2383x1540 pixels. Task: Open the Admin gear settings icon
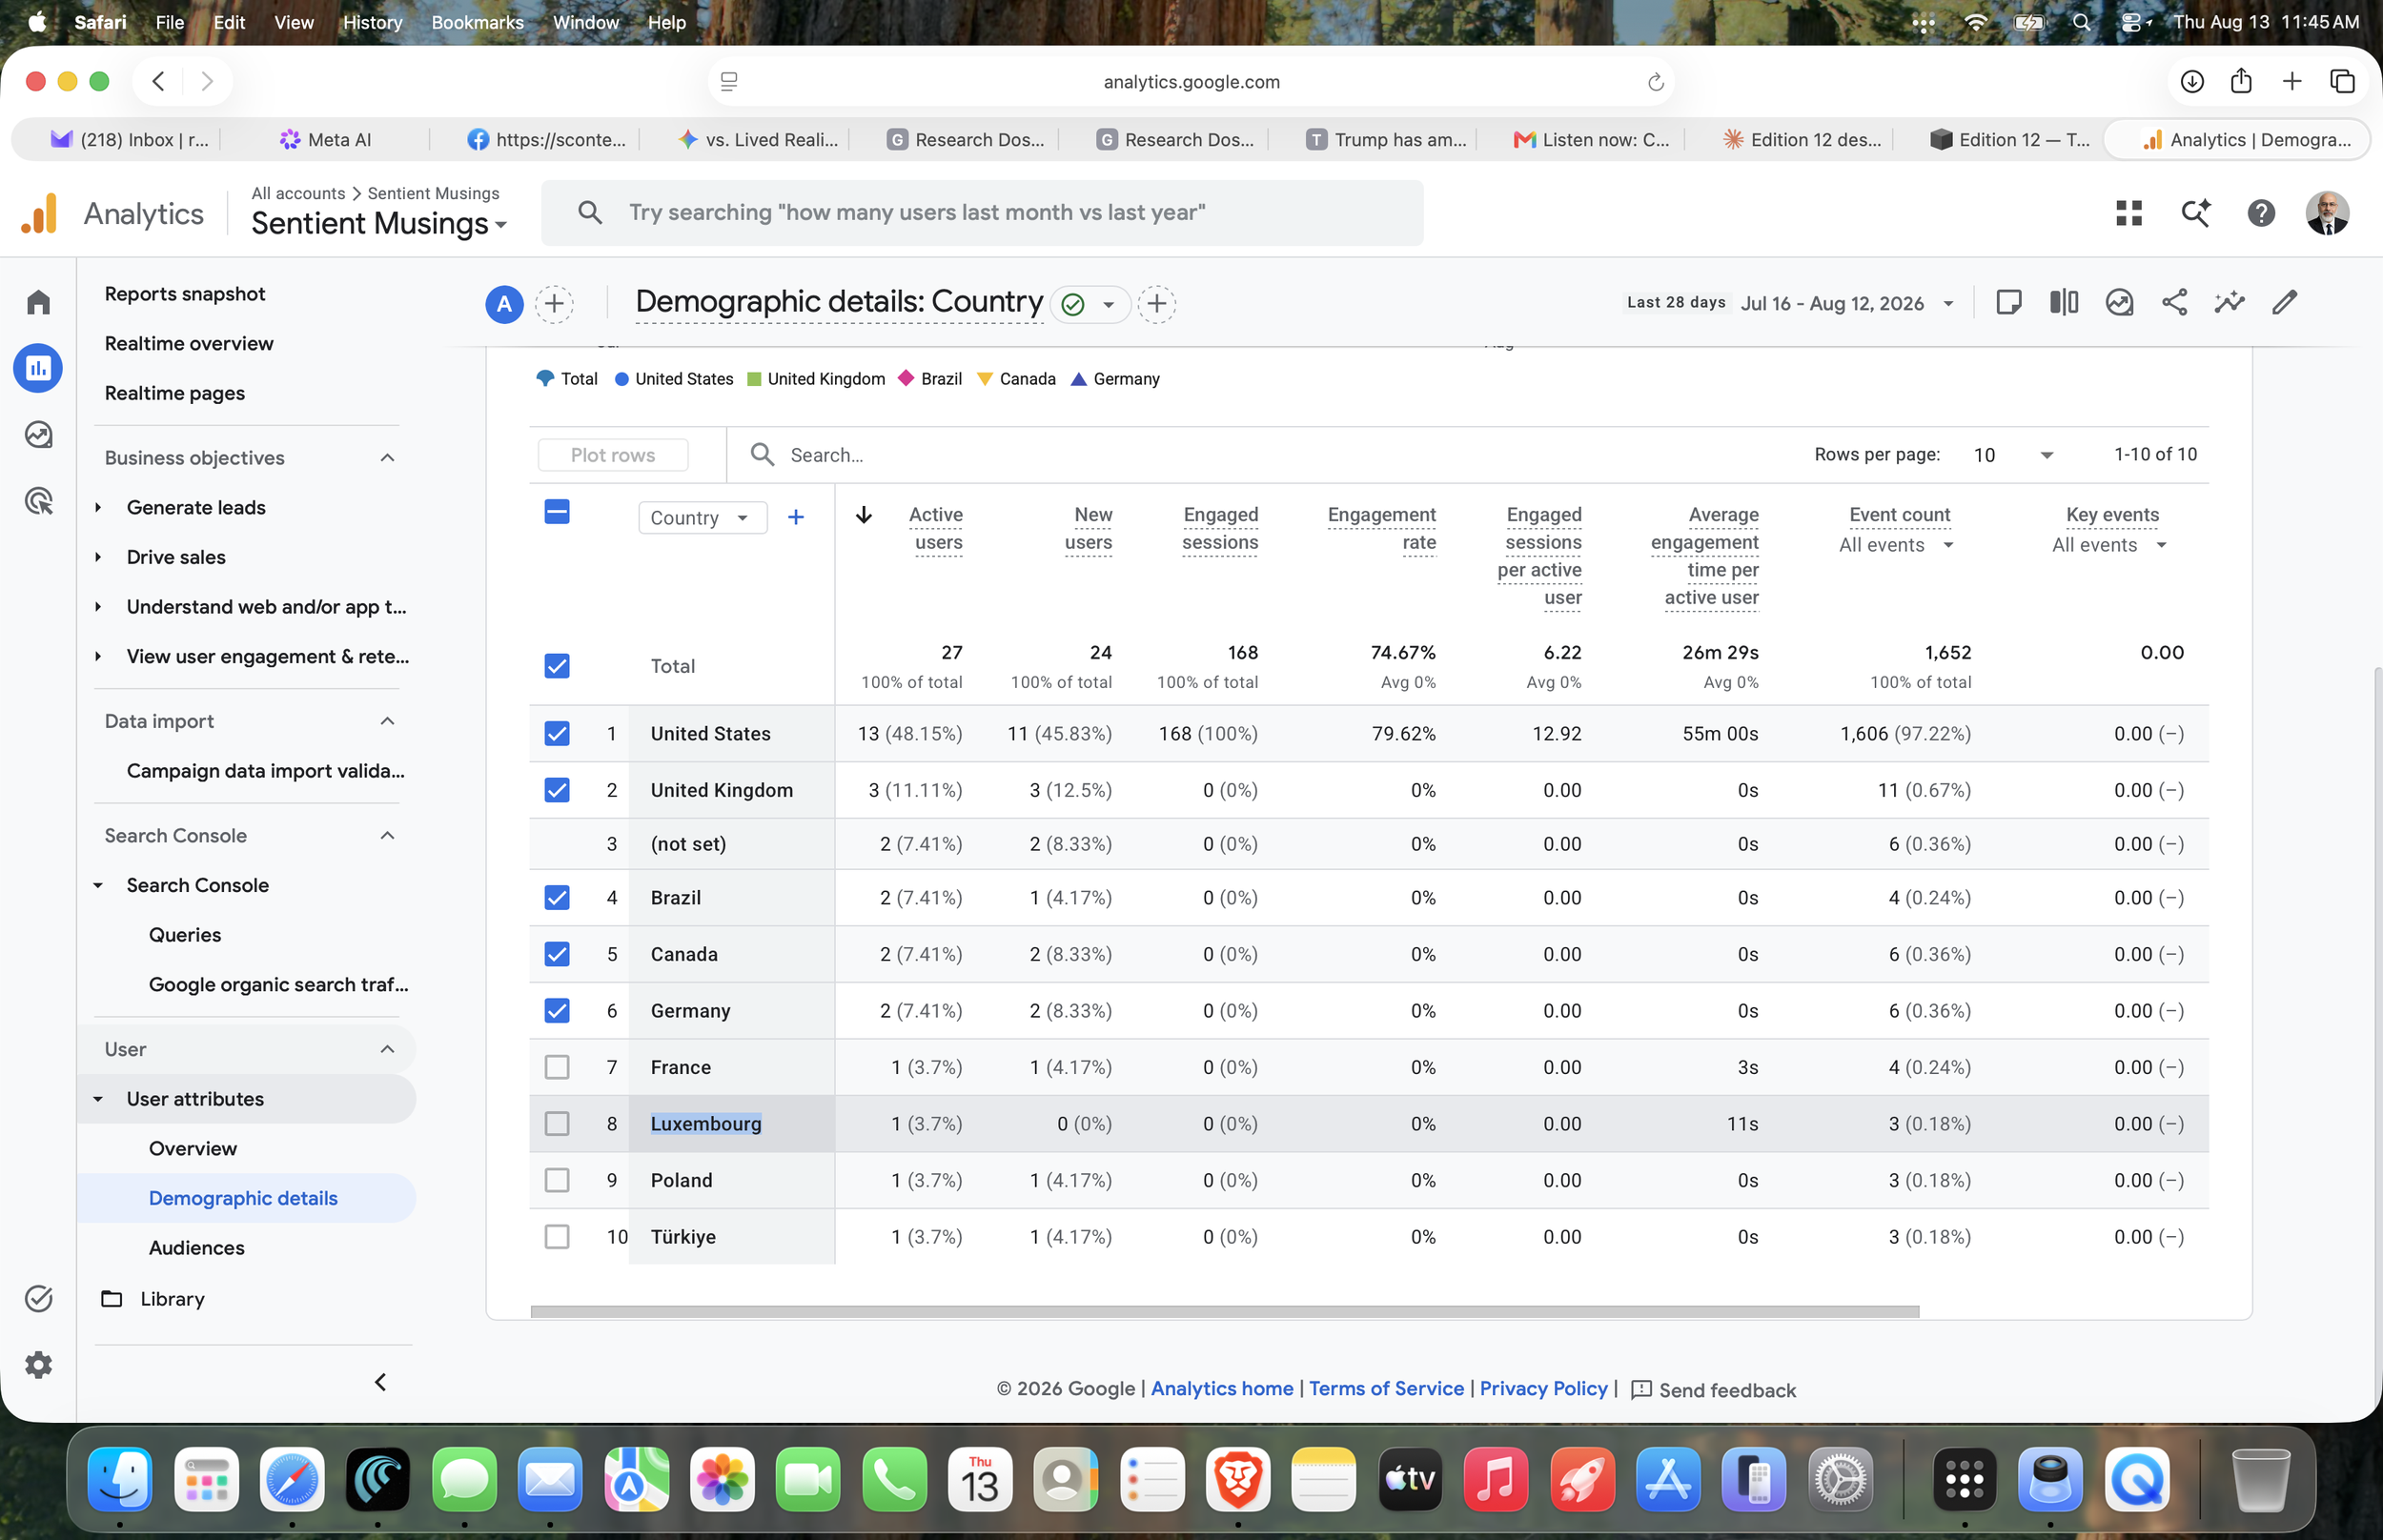pos(38,1364)
